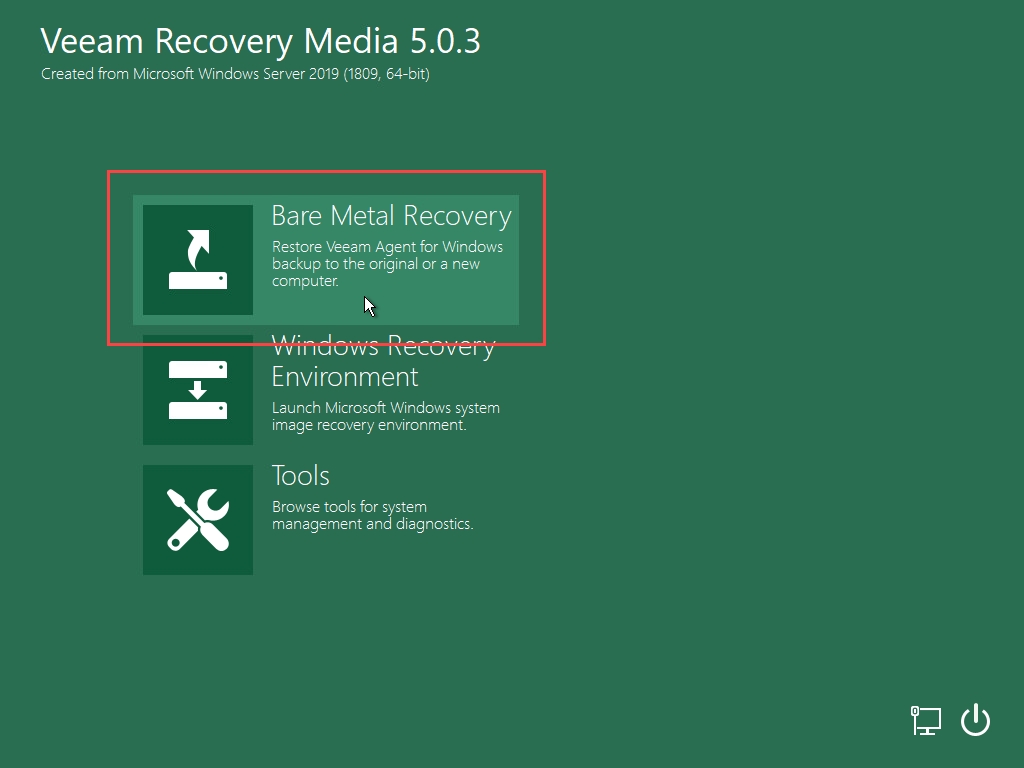Open Tools using the wrench and screwdriver icon
The width and height of the screenshot is (1024, 768).
pos(197,520)
